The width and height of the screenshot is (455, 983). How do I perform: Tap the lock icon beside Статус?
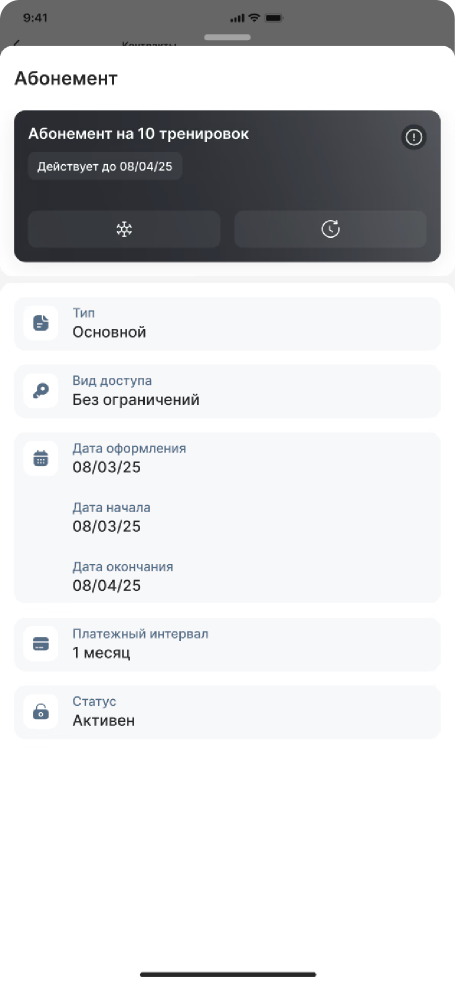coord(41,712)
